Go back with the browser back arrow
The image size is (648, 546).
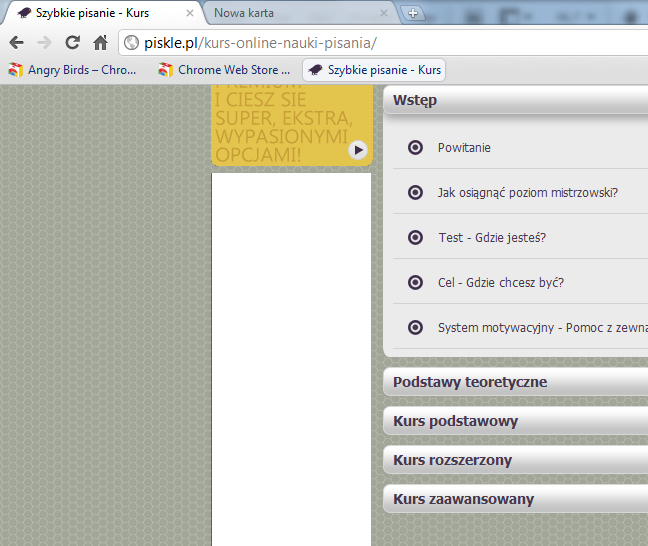(17, 43)
